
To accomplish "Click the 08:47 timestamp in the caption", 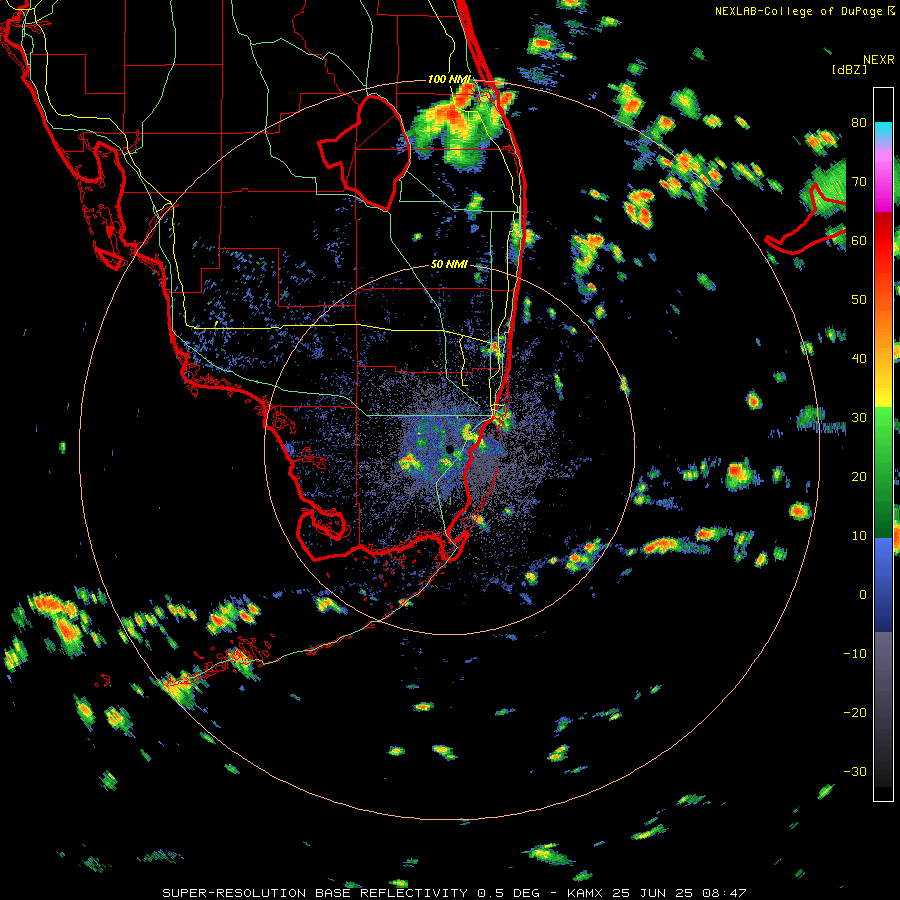I will (726, 893).
